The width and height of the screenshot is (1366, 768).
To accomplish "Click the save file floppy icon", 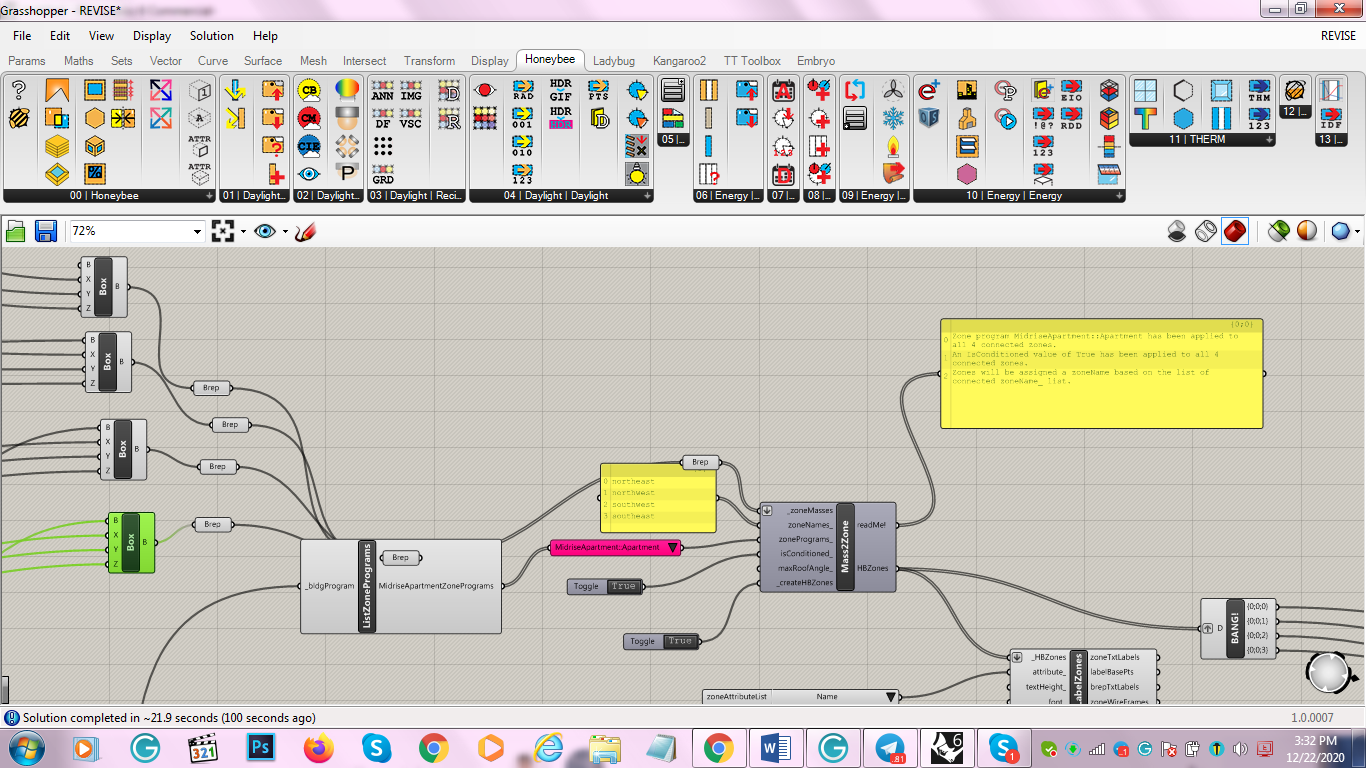I will (x=46, y=231).
